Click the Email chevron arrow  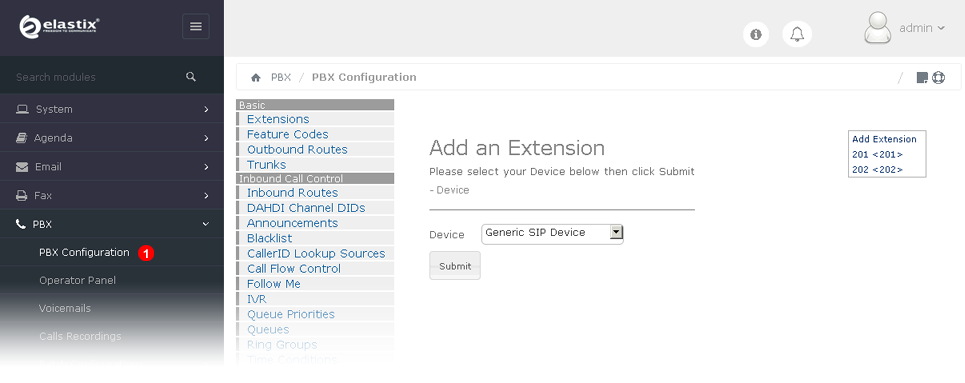[x=206, y=167]
